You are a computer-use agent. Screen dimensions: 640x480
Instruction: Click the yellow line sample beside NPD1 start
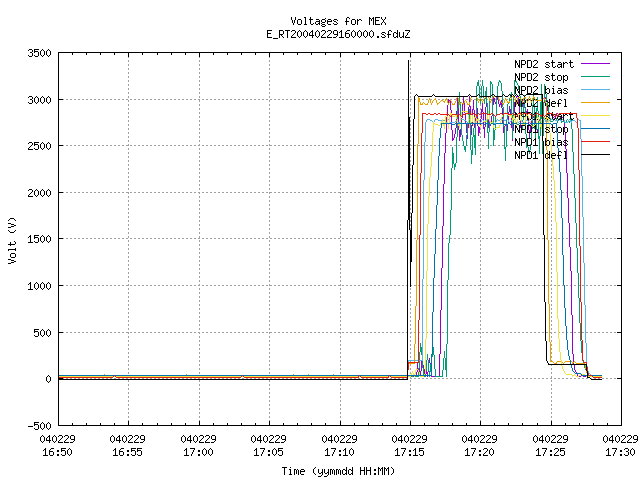[x=596, y=116]
